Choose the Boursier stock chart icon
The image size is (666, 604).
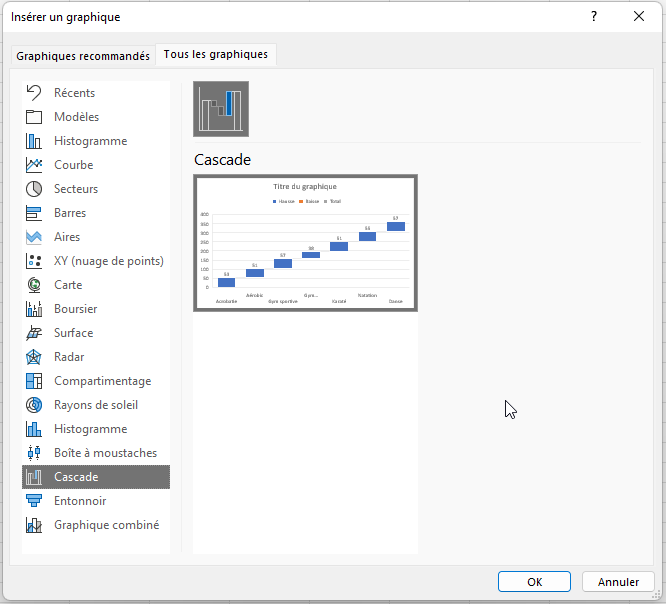click(x=34, y=309)
